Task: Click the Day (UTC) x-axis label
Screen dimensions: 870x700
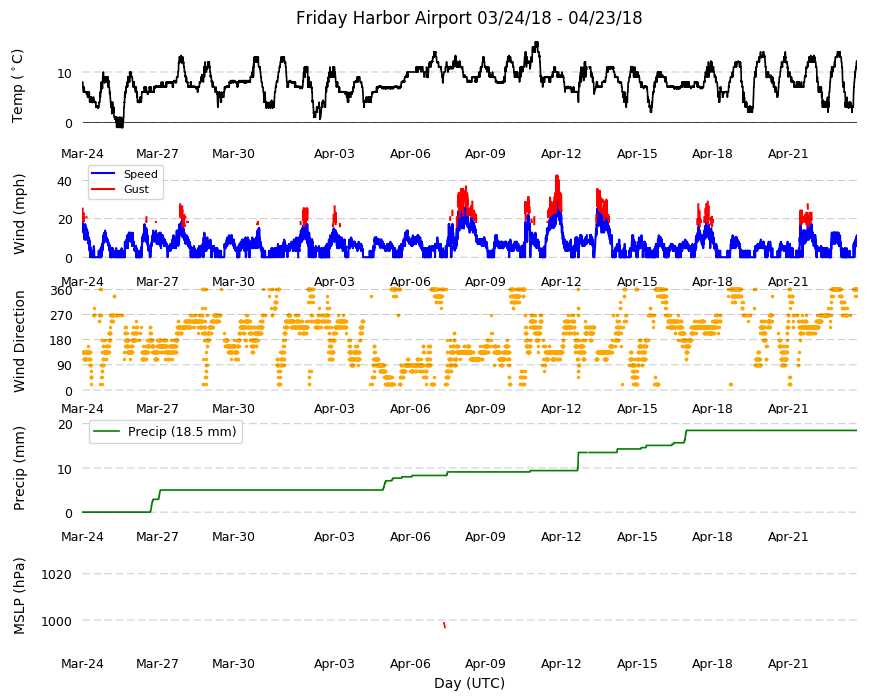Action: (469, 683)
